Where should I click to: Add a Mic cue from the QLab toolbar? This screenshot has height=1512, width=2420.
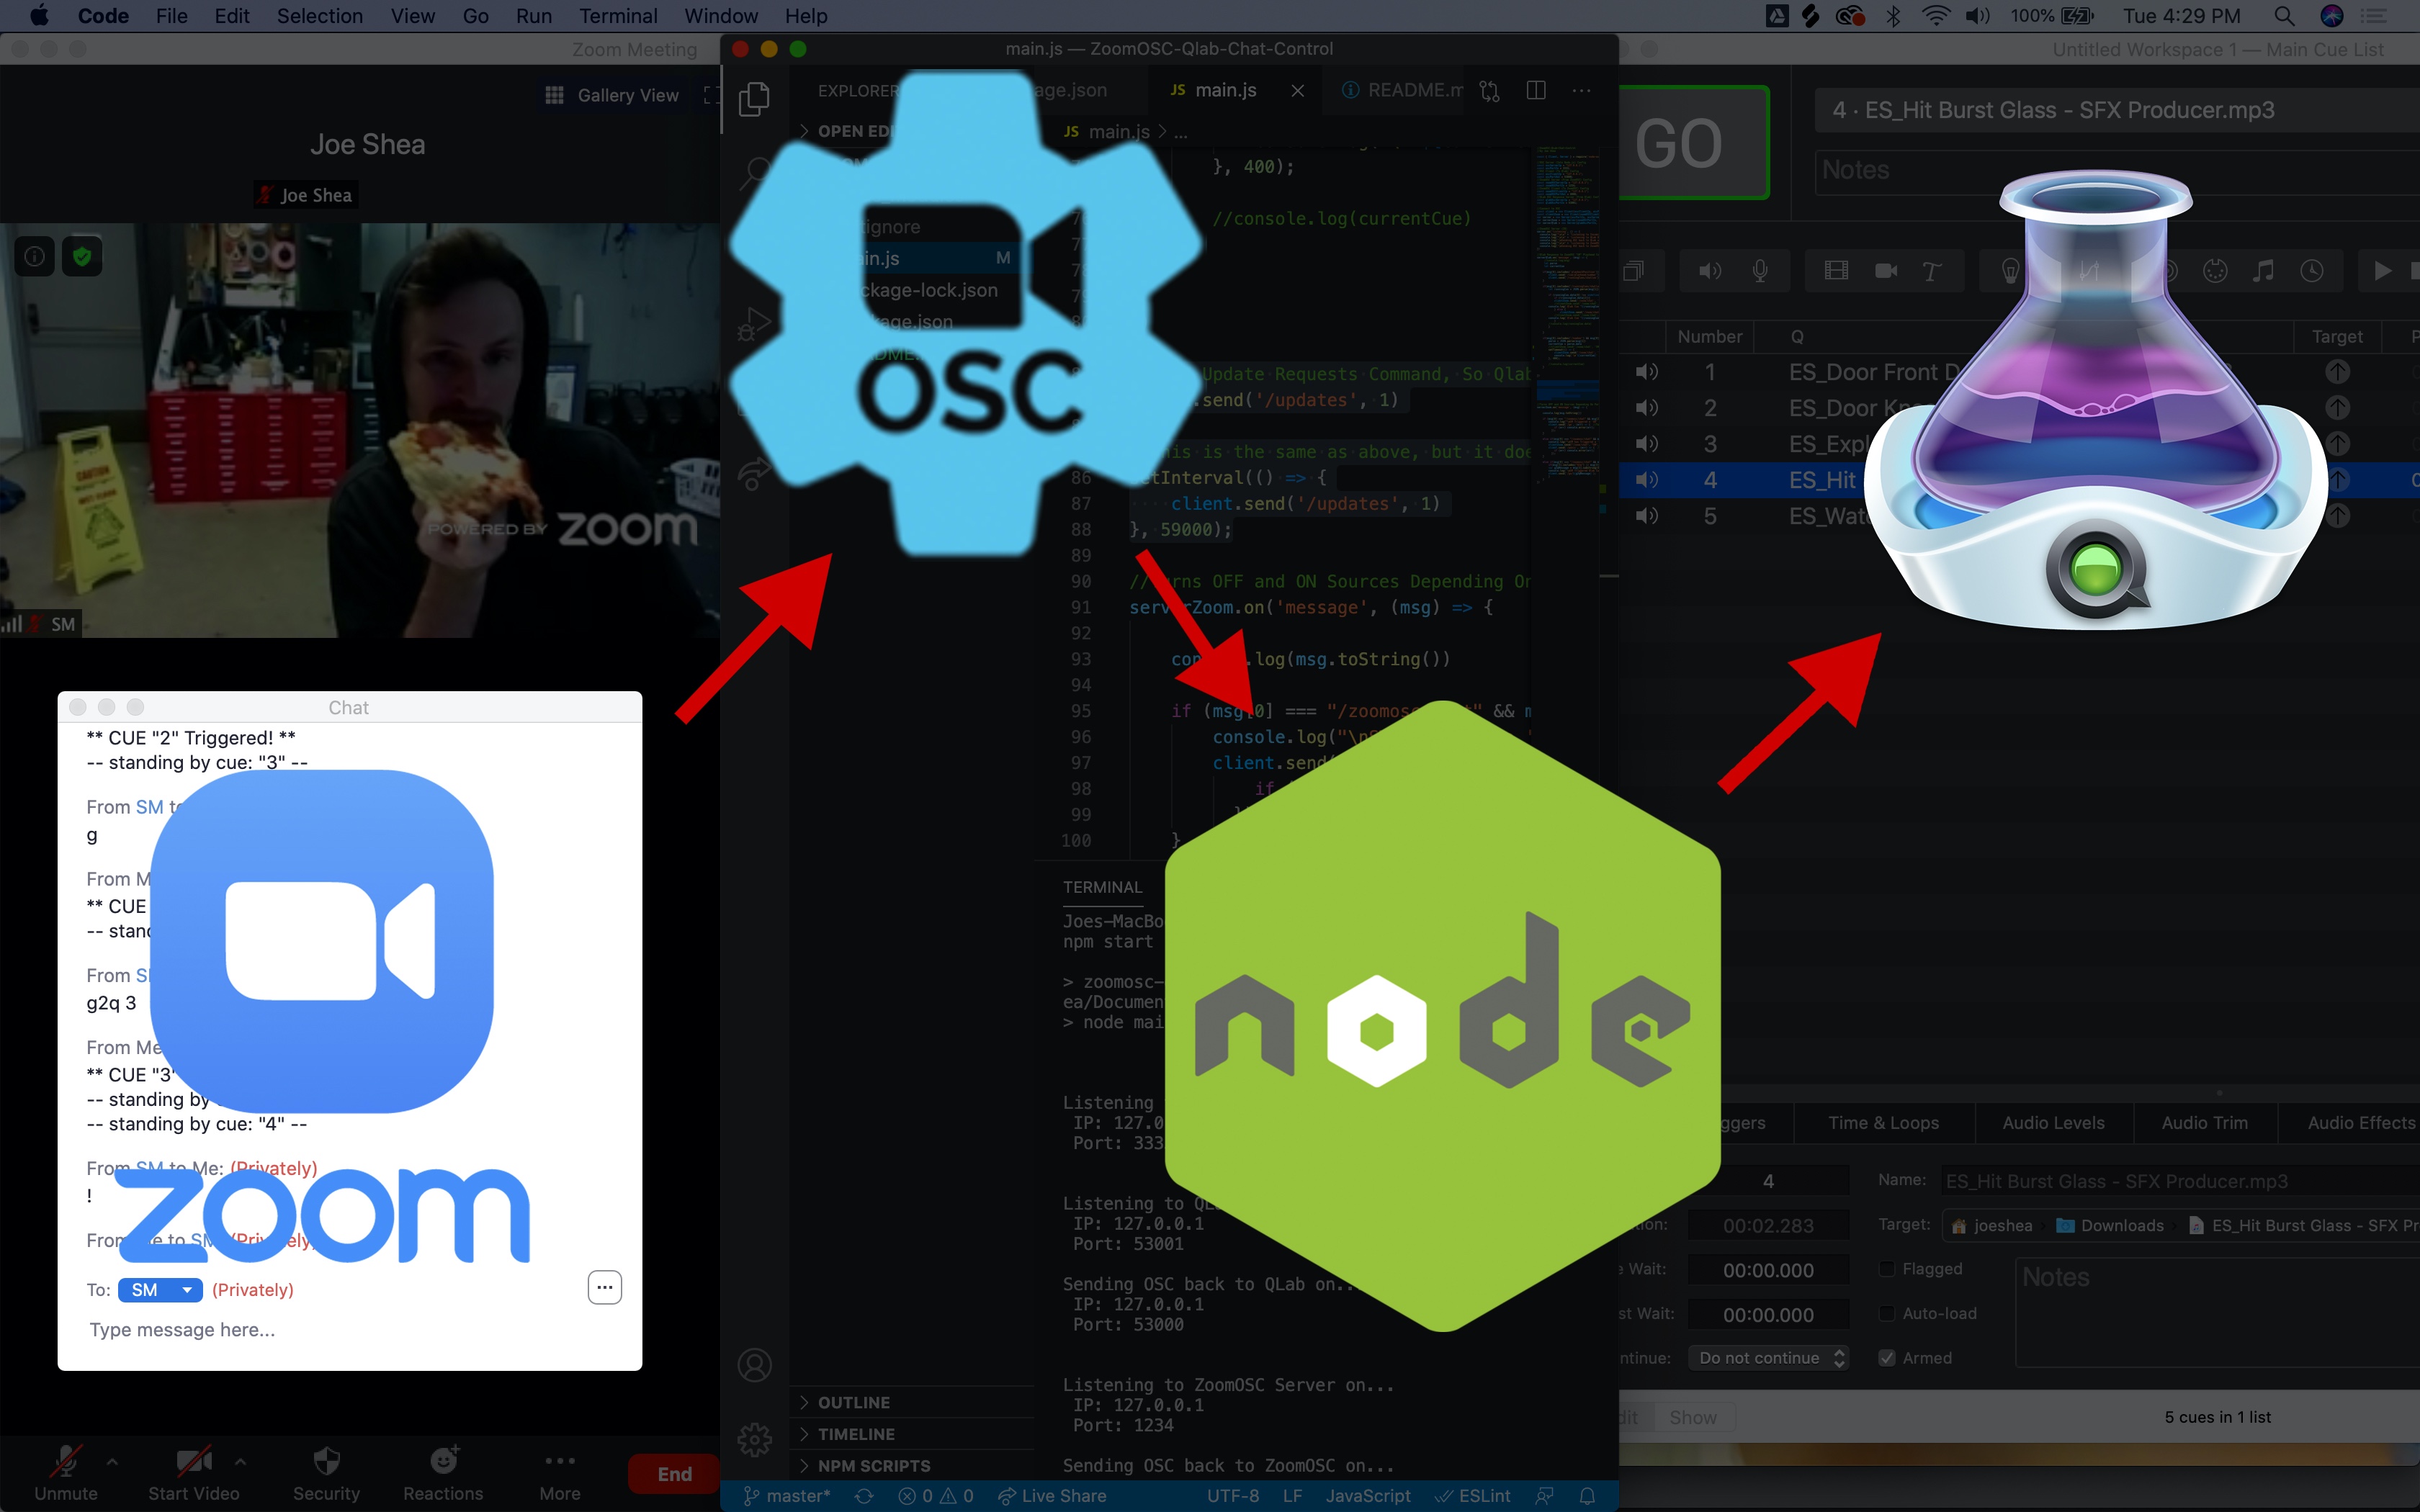(x=1762, y=270)
